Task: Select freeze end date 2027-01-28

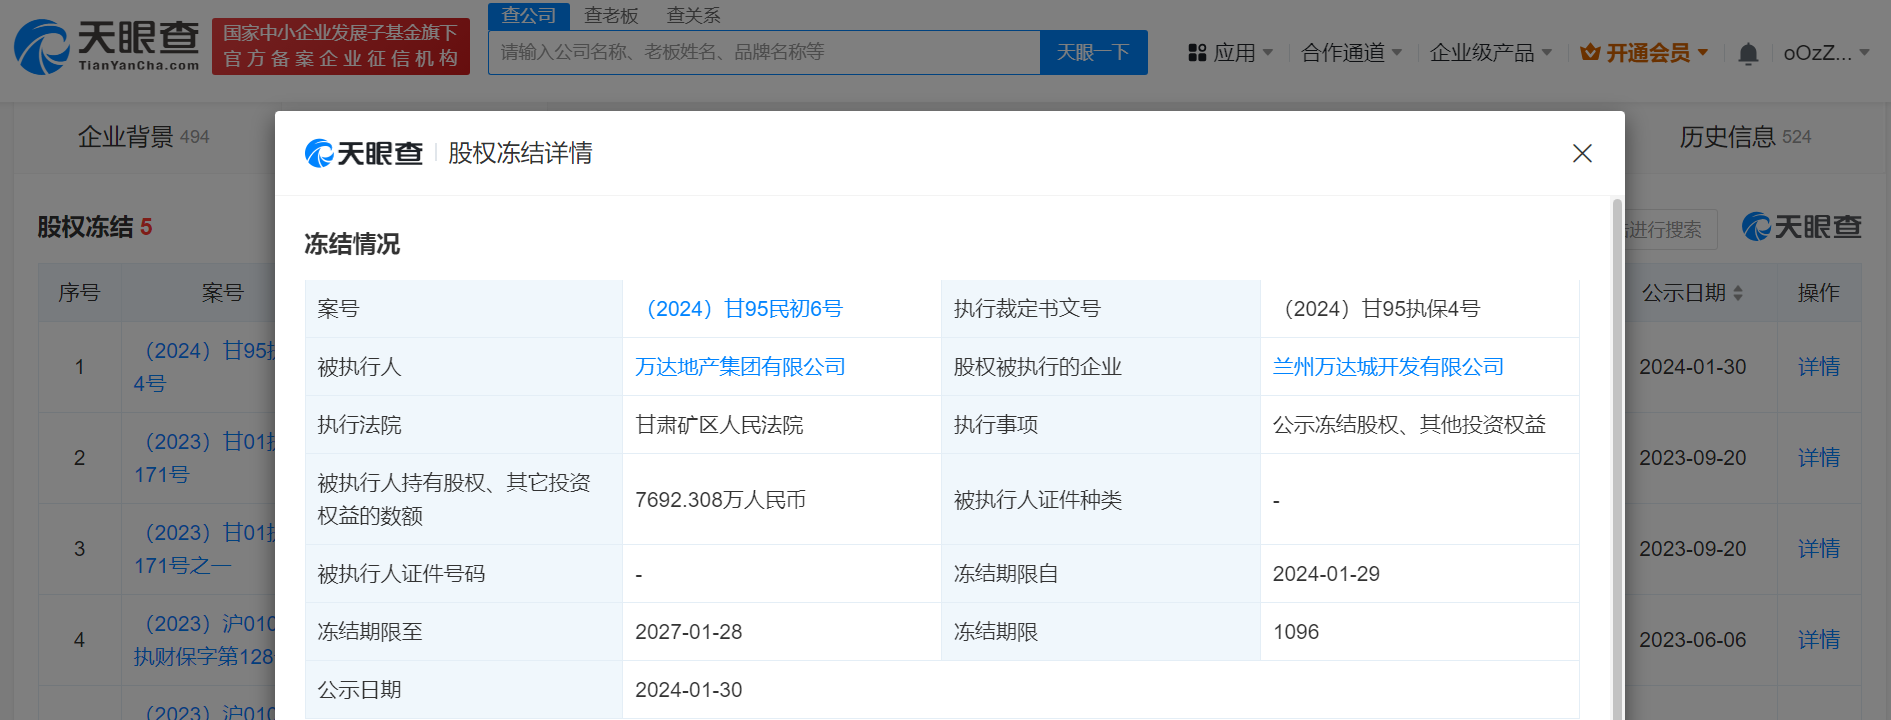Action: 689,632
